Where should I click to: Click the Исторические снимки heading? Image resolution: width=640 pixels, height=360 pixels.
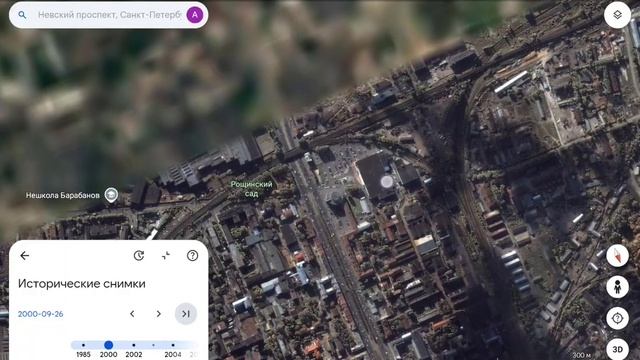pyautogui.click(x=82, y=284)
